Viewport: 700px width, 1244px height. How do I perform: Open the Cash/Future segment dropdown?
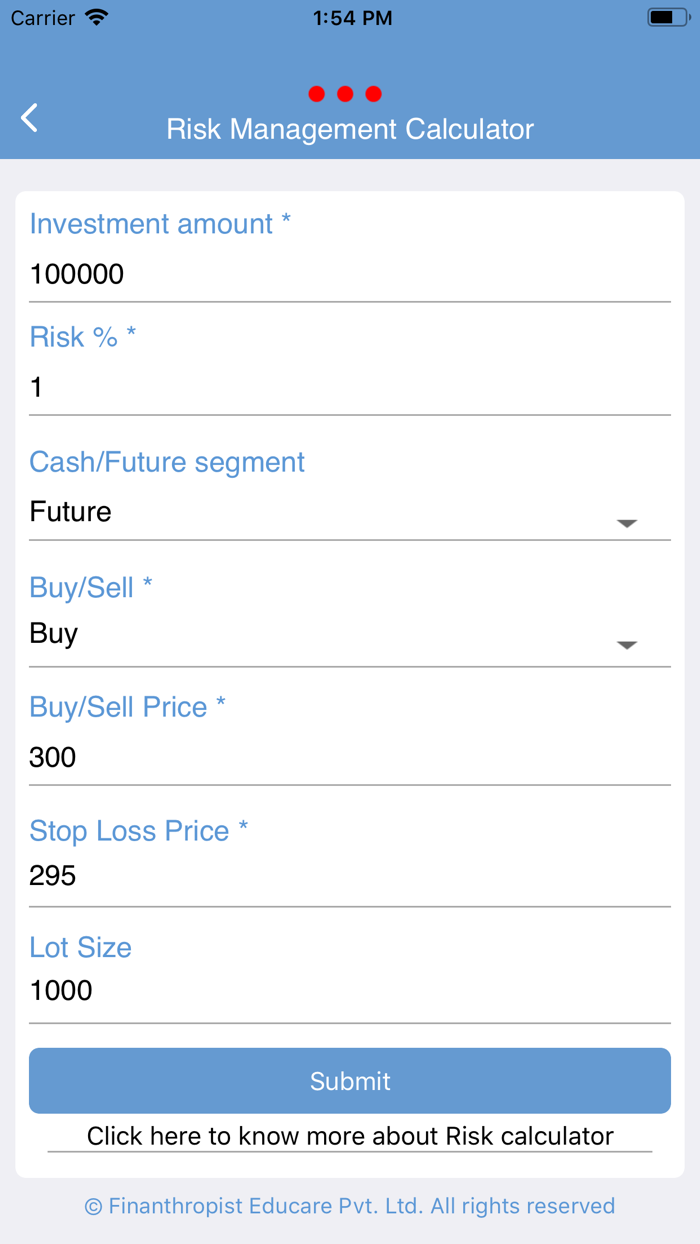click(350, 512)
